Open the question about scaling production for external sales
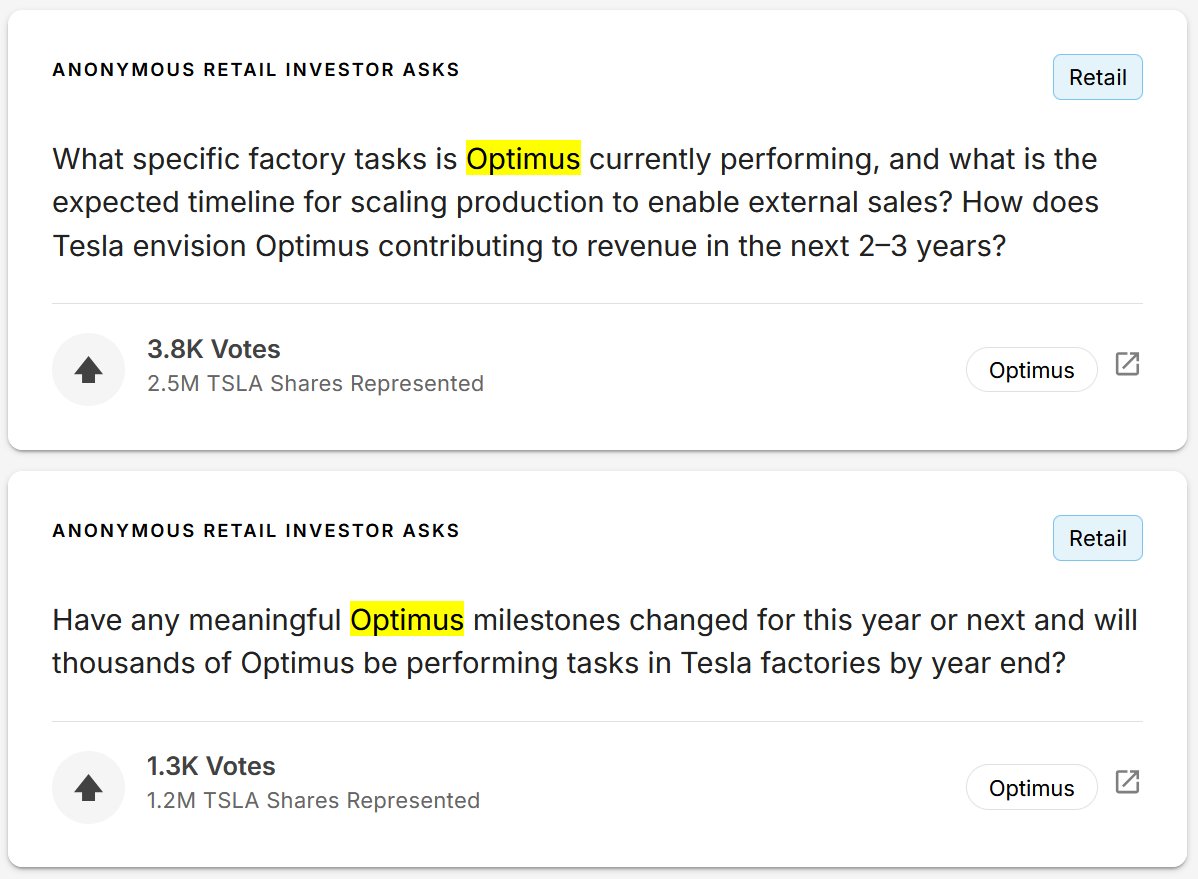 pos(575,203)
